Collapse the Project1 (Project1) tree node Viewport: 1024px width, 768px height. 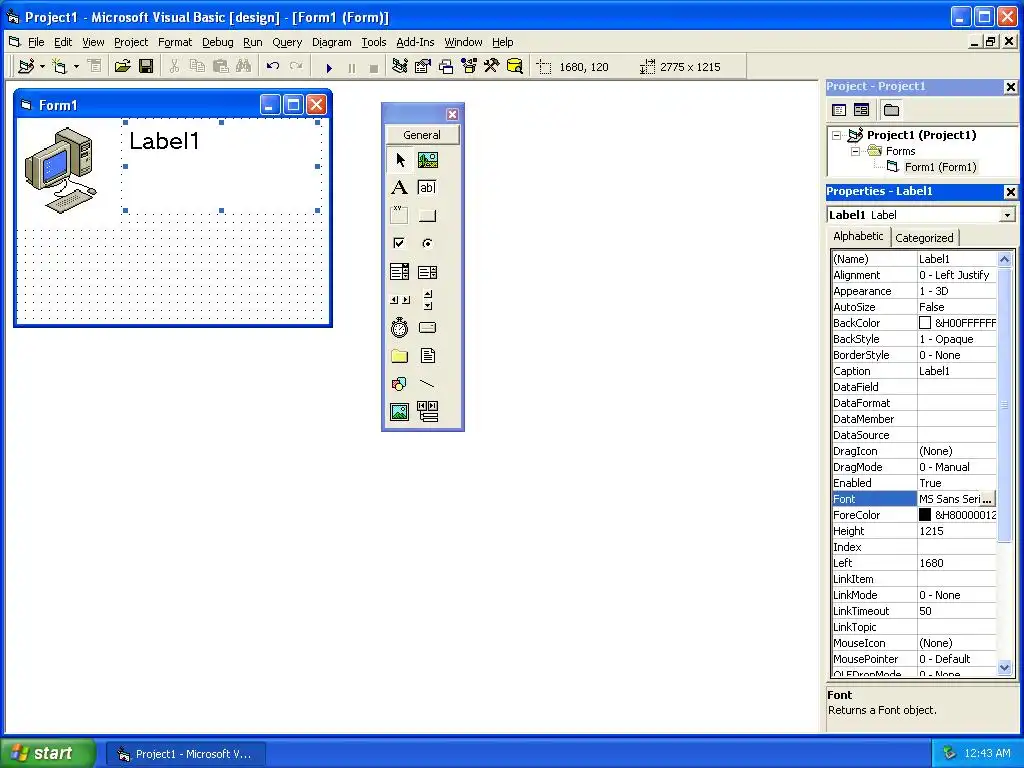[x=837, y=136]
